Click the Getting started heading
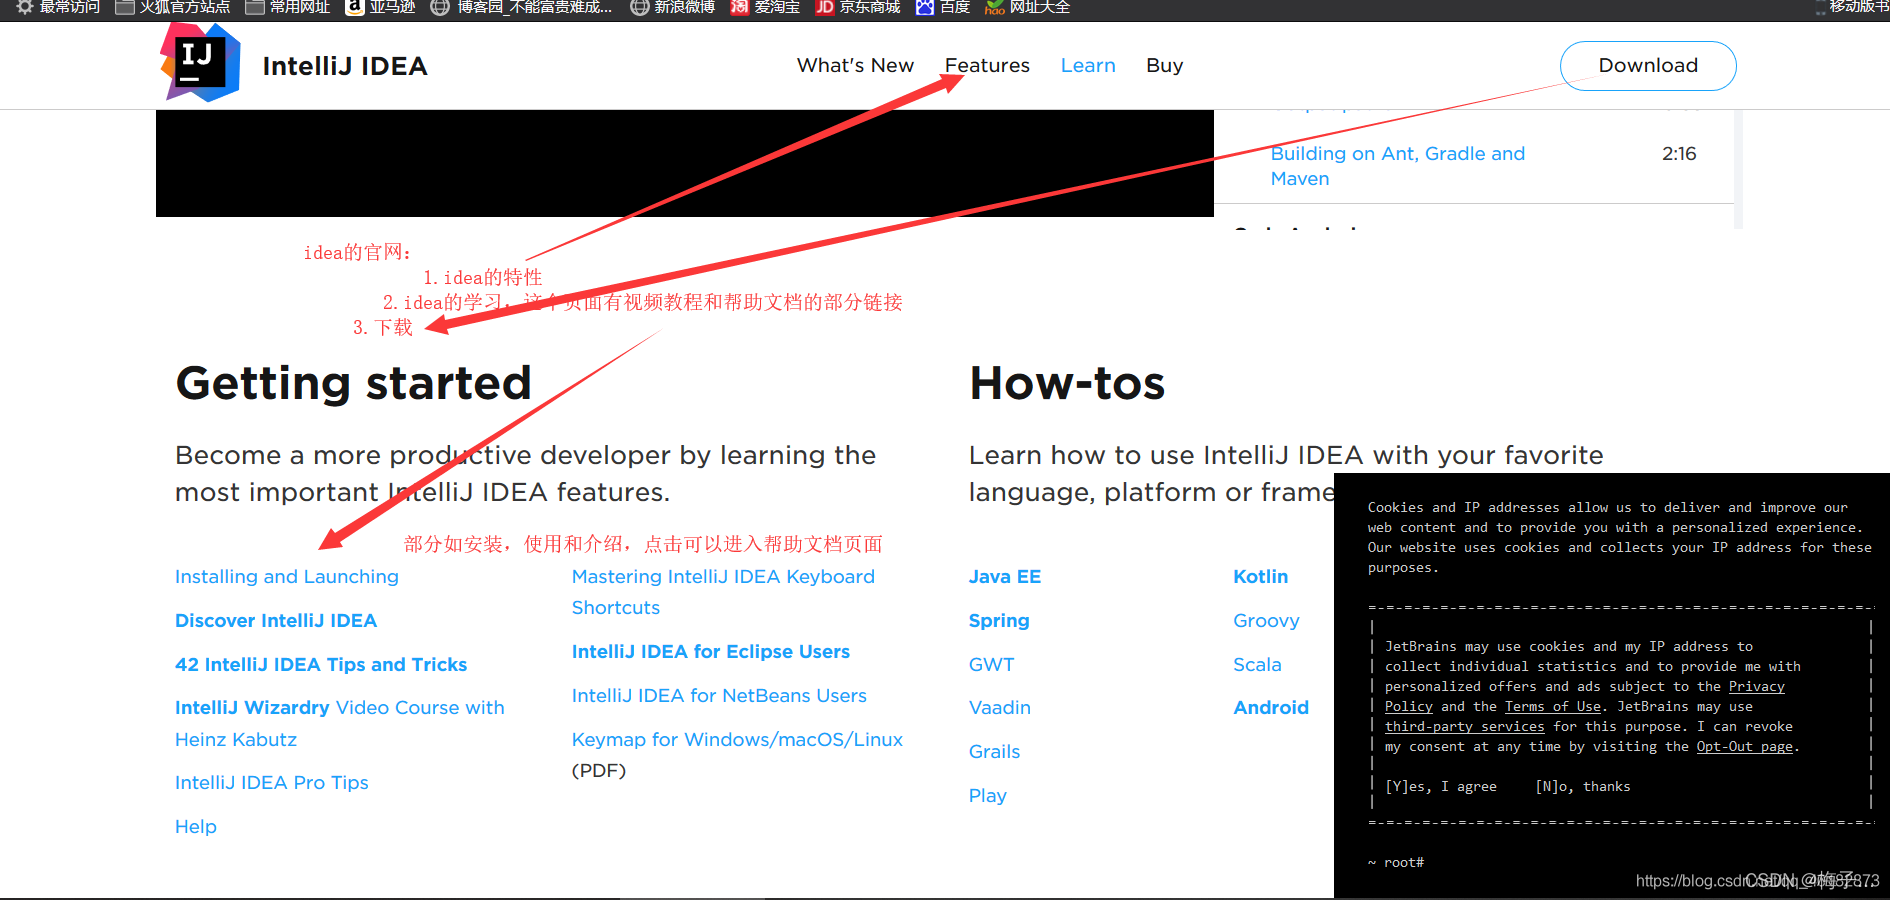The image size is (1890, 900). tap(353, 384)
